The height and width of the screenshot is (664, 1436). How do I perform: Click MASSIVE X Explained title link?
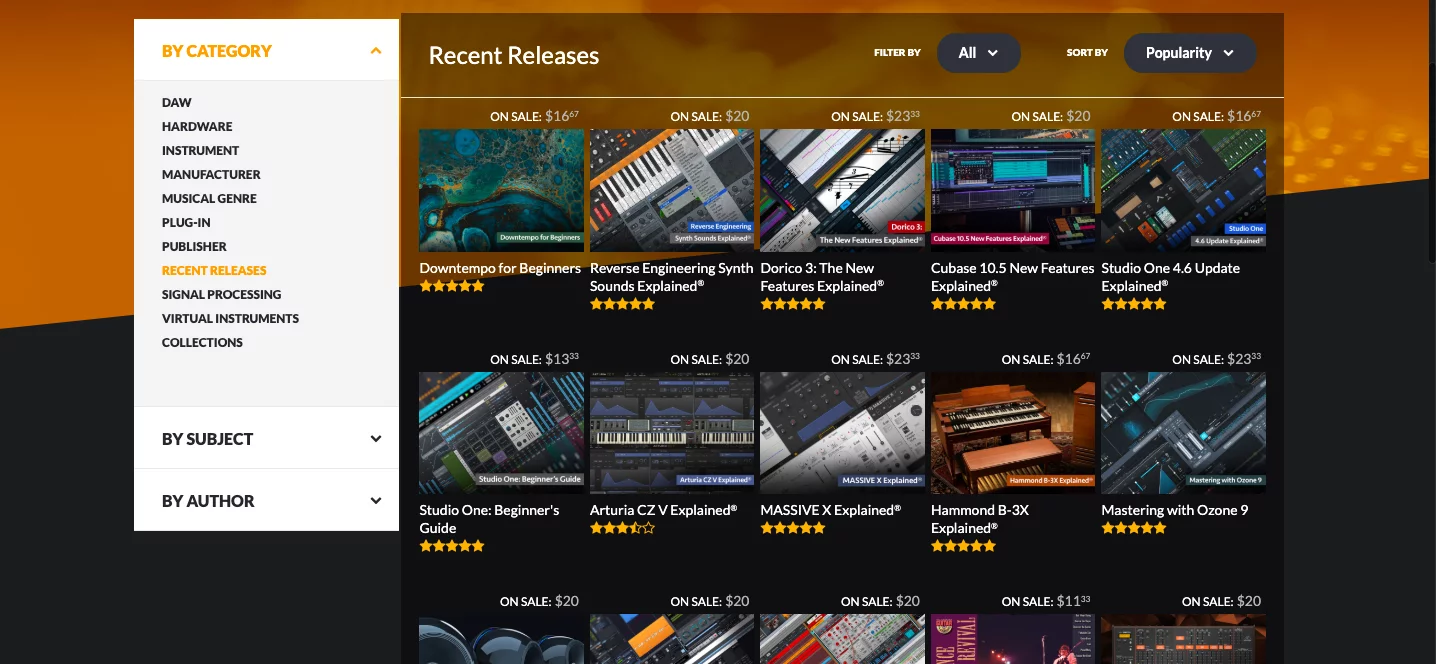[830, 510]
